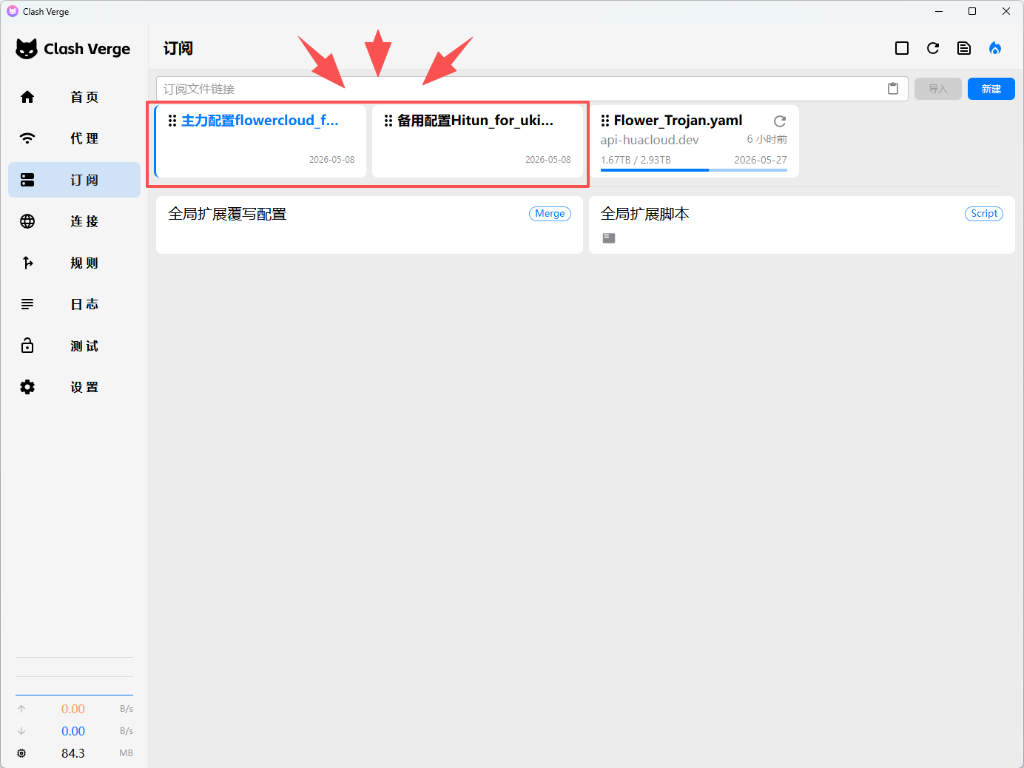Select the 主力配置flowercloud profile card
1024x768 pixels.
(x=260, y=141)
